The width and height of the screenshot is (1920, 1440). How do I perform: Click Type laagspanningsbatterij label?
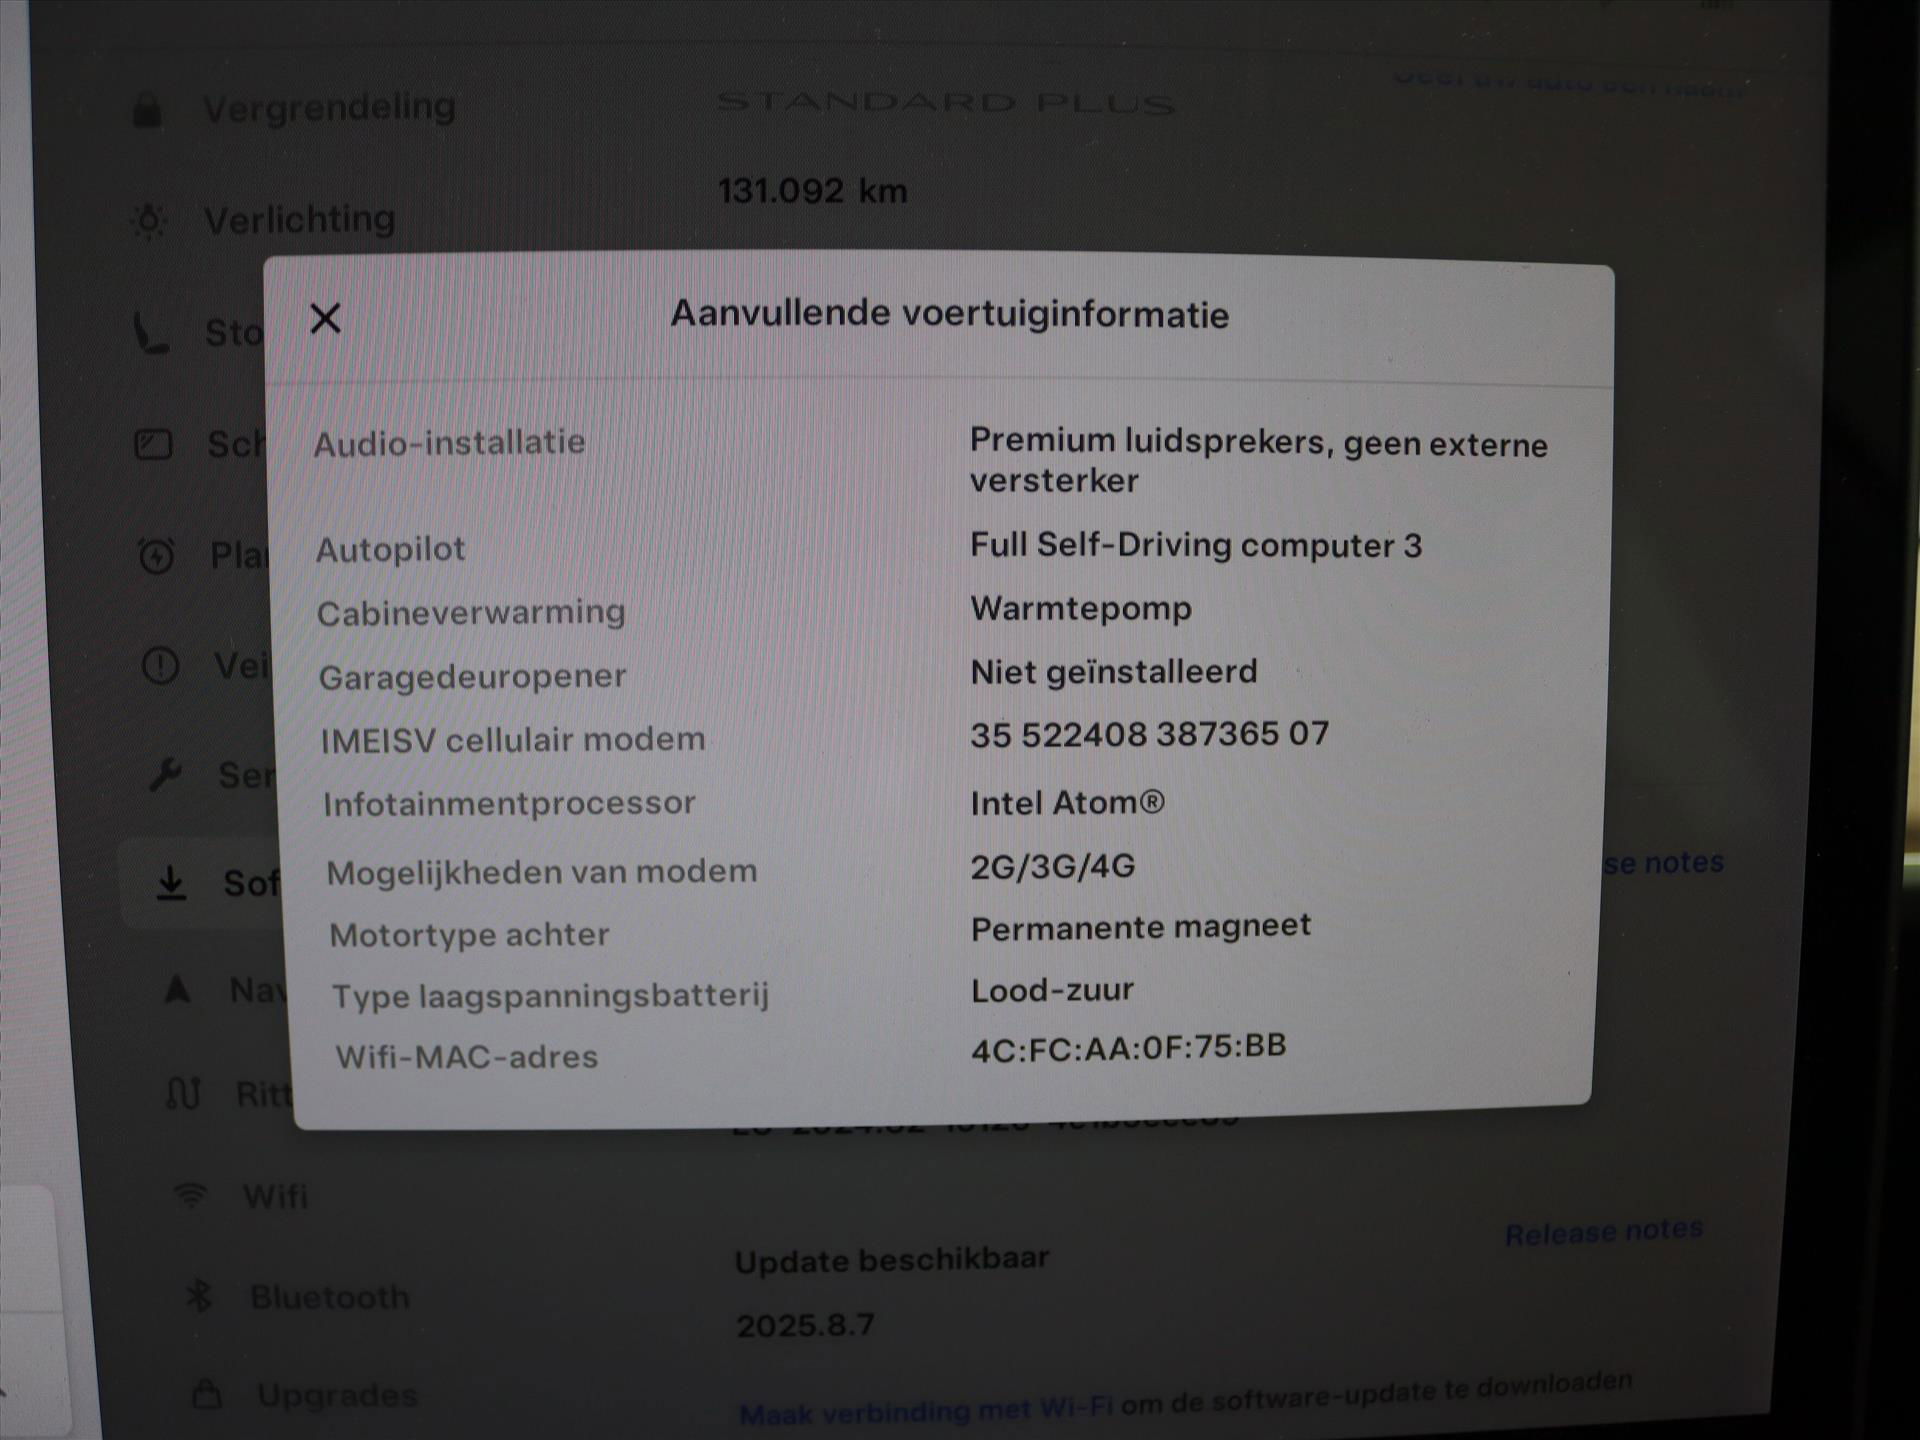tap(550, 996)
